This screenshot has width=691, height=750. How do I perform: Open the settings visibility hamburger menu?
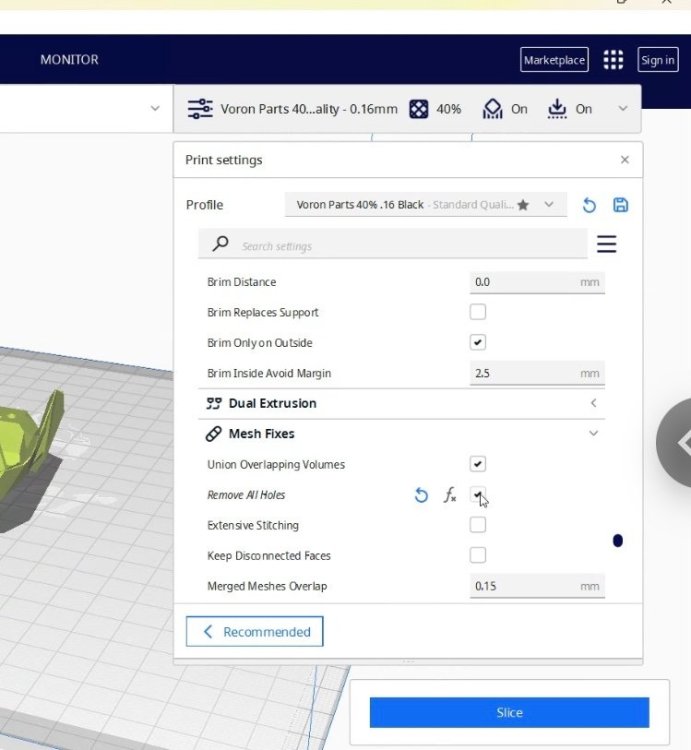click(606, 244)
